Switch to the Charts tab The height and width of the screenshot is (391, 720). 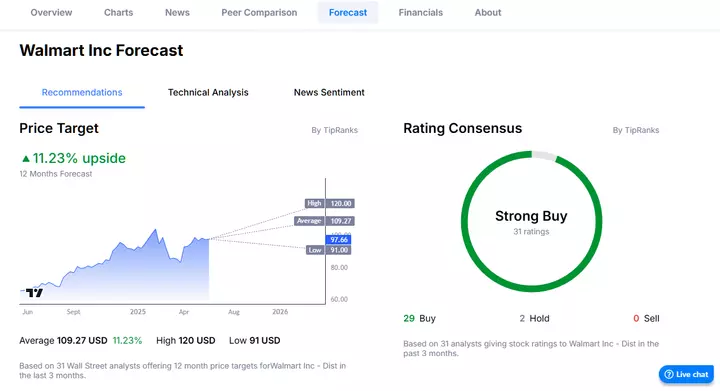[118, 12]
